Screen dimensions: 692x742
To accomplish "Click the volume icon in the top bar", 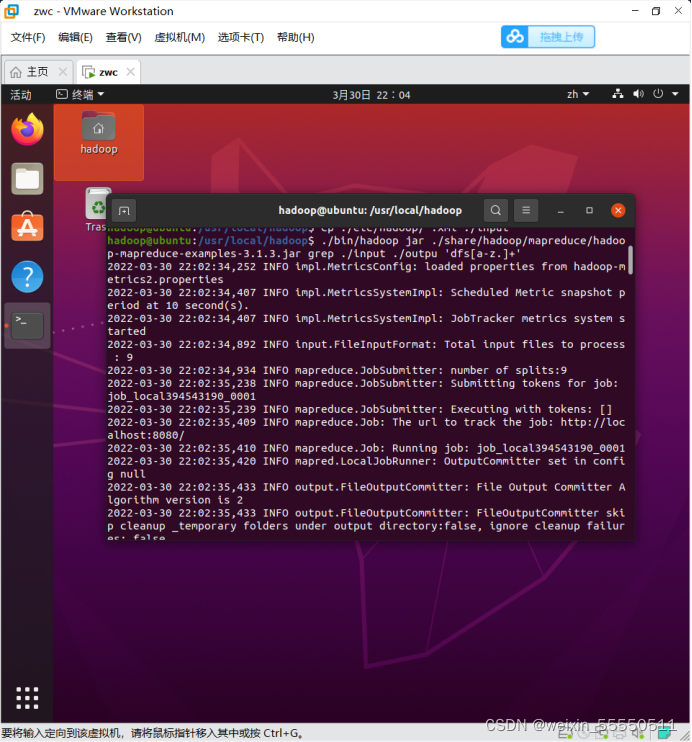I will 638,94.
